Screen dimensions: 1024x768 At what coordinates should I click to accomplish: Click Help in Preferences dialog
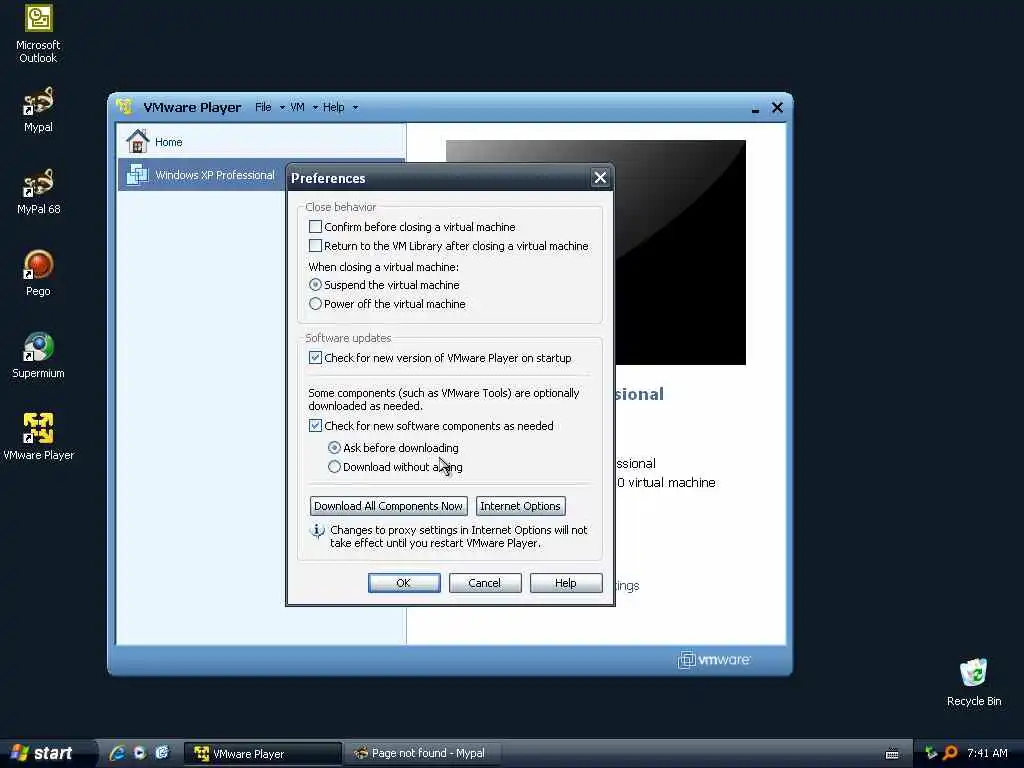566,583
